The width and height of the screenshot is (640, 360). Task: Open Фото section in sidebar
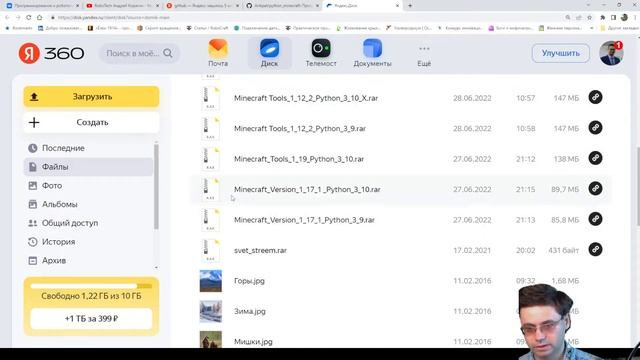pyautogui.click(x=88, y=186)
